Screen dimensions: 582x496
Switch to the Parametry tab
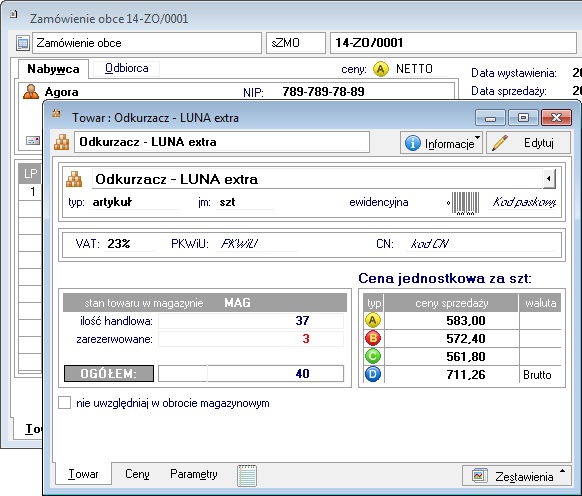(193, 474)
